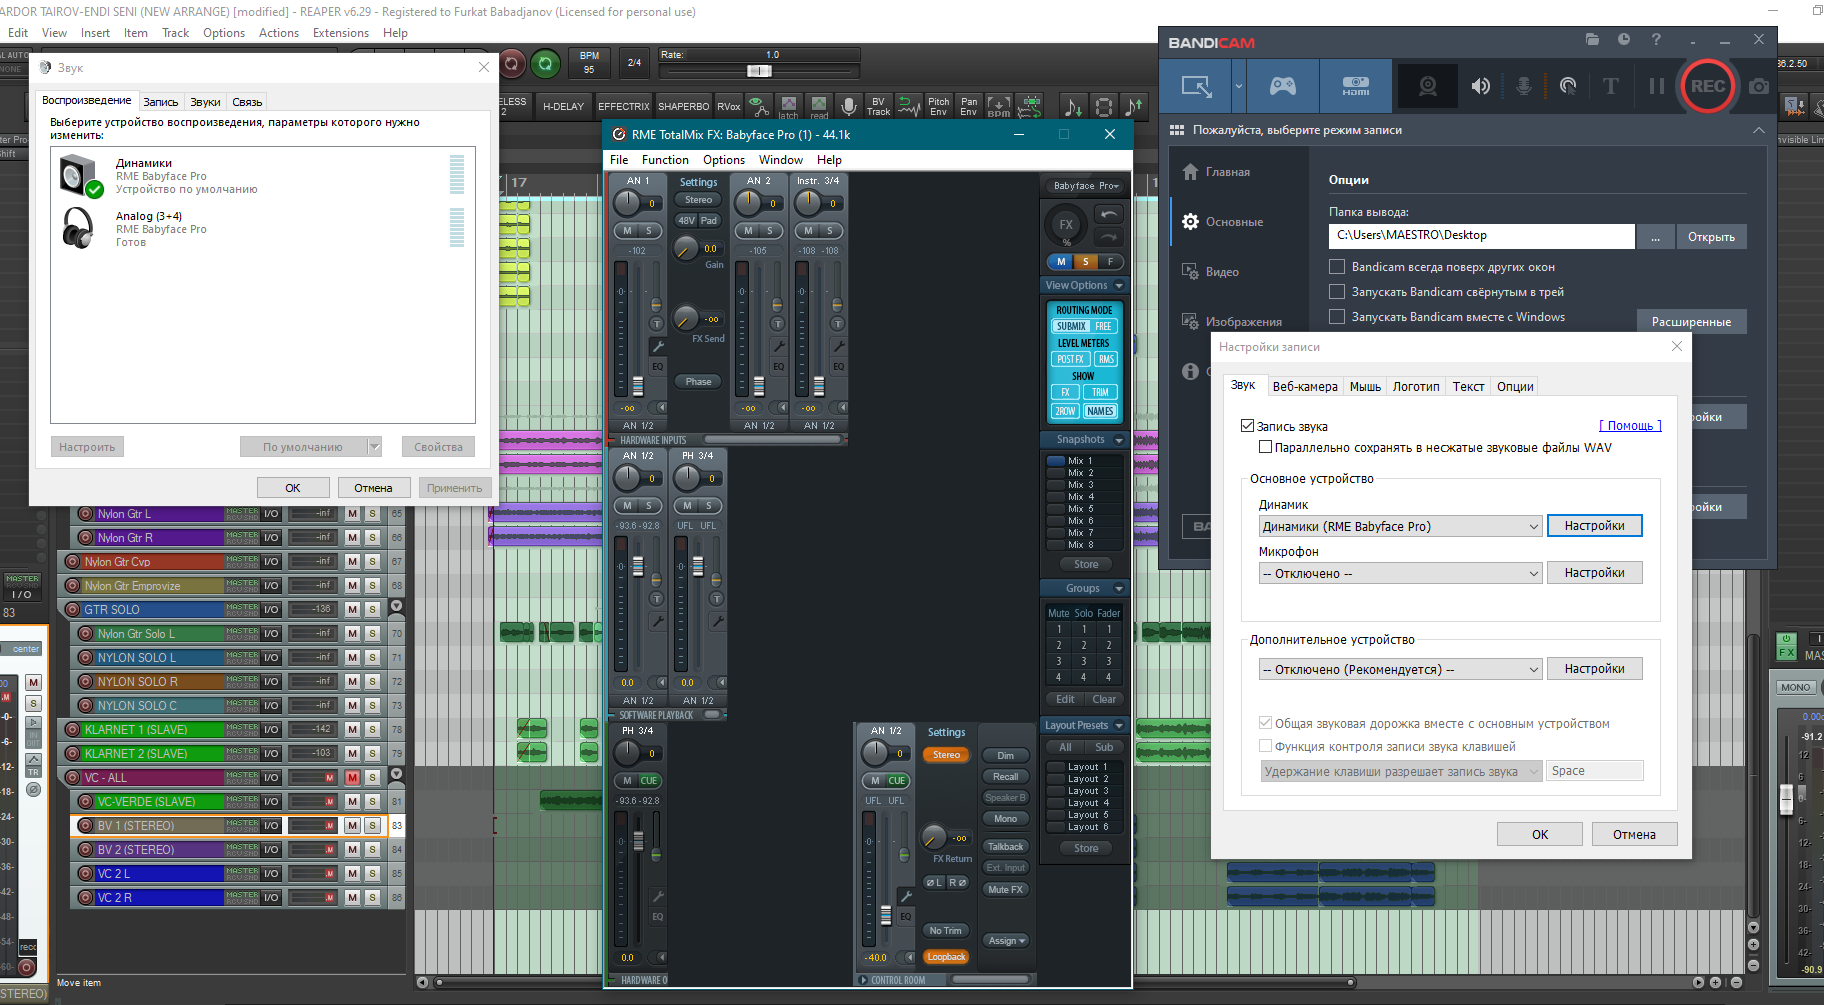1824x1005 pixels.
Task: Toggle the Bandicam webcam overlay icon
Action: [x=1428, y=86]
